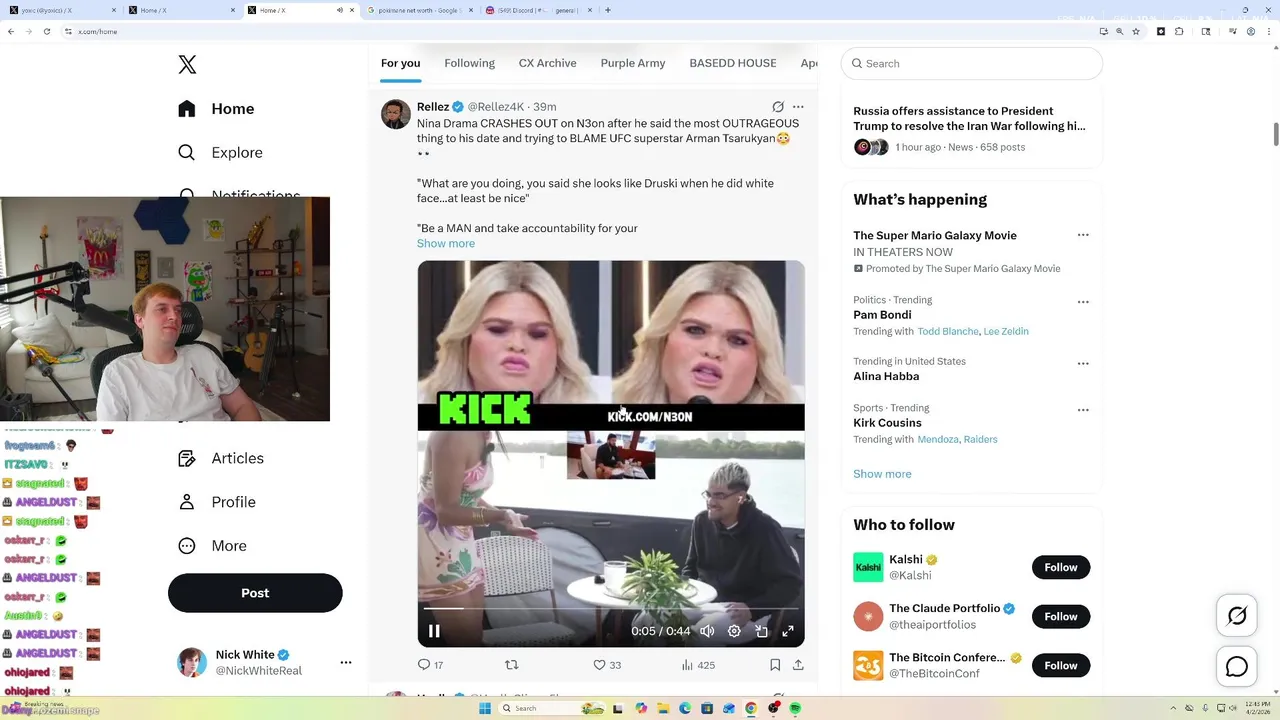Pause the video playback

(x=434, y=631)
